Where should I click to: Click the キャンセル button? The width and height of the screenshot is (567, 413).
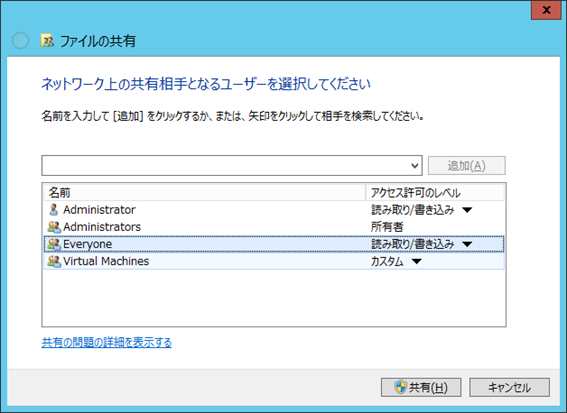pyautogui.click(x=510, y=387)
